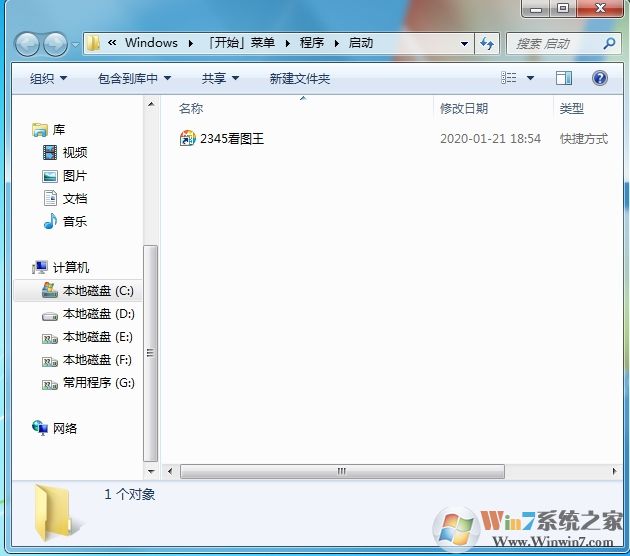Click the 常用程序 (G:) drive icon
The width and height of the screenshot is (630, 556).
tap(50, 385)
